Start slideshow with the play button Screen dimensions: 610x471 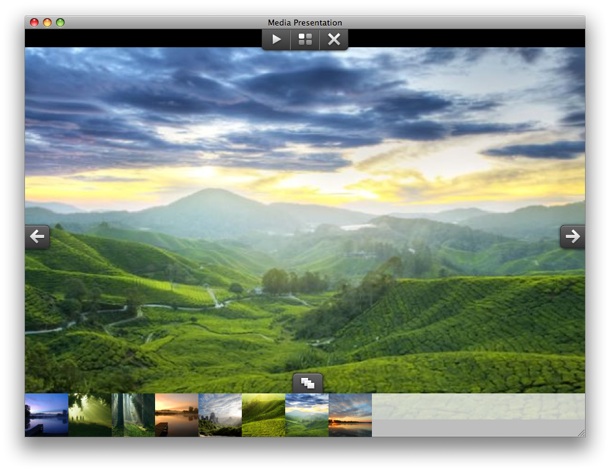point(277,39)
